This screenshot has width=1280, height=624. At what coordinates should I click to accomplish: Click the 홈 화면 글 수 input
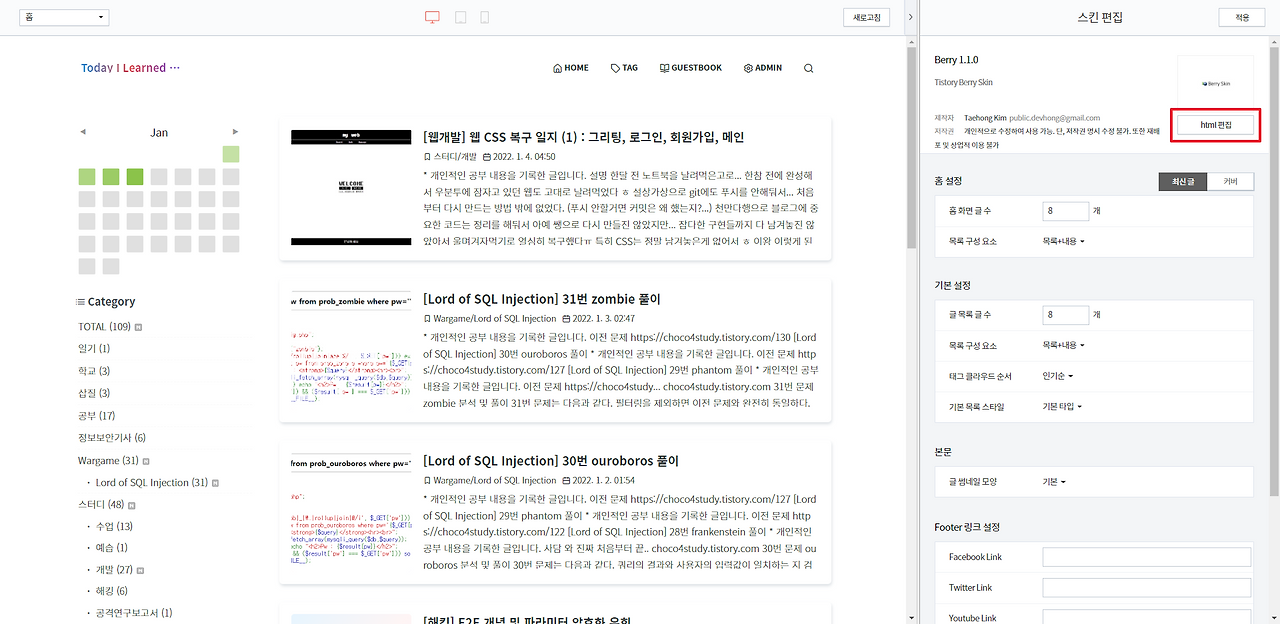(x=1065, y=211)
